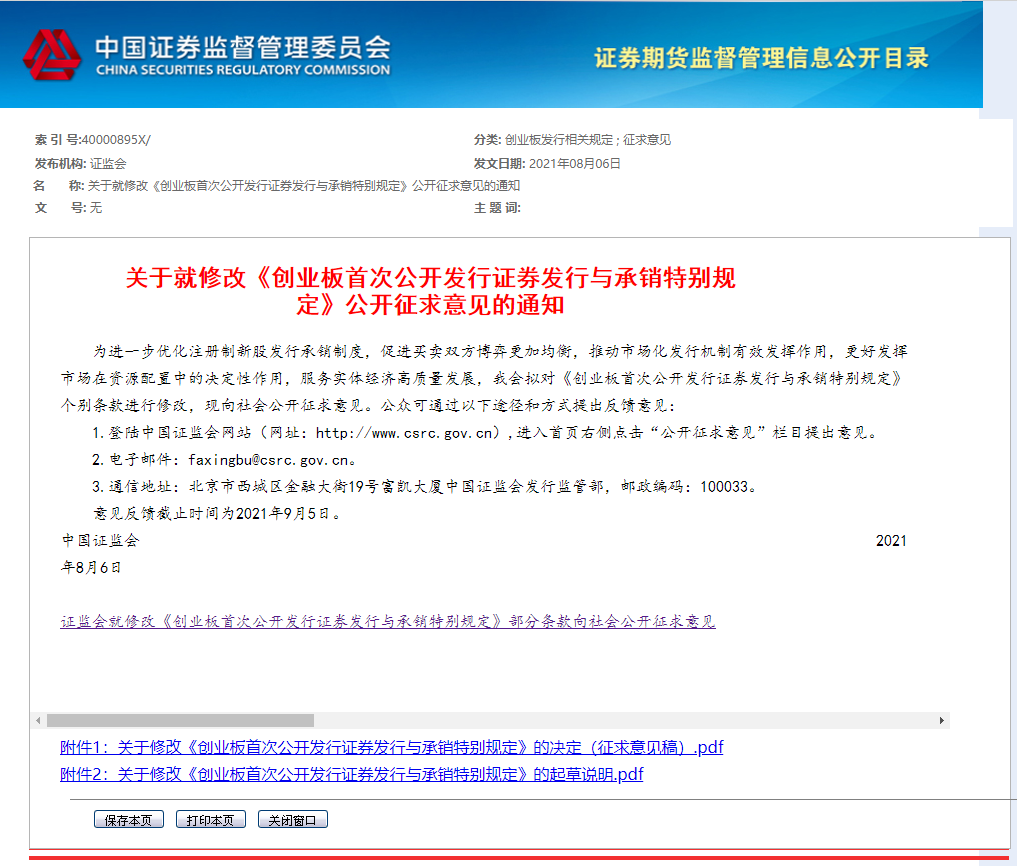Open the 证监会就修改 部分条款向社会公开征求意见 link
This screenshot has width=1017, height=866.
click(387, 621)
